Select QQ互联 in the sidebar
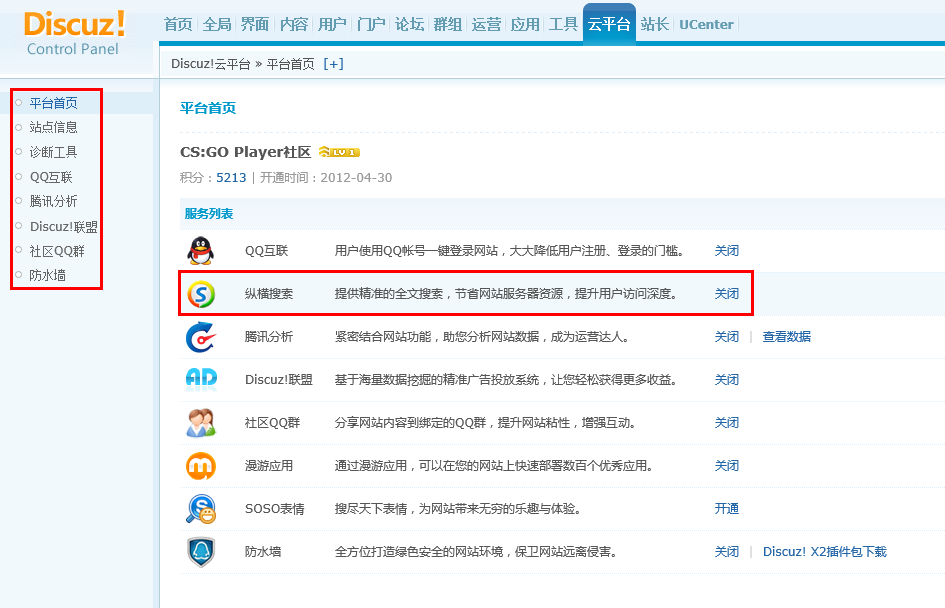The height and width of the screenshot is (608, 945). tap(51, 177)
